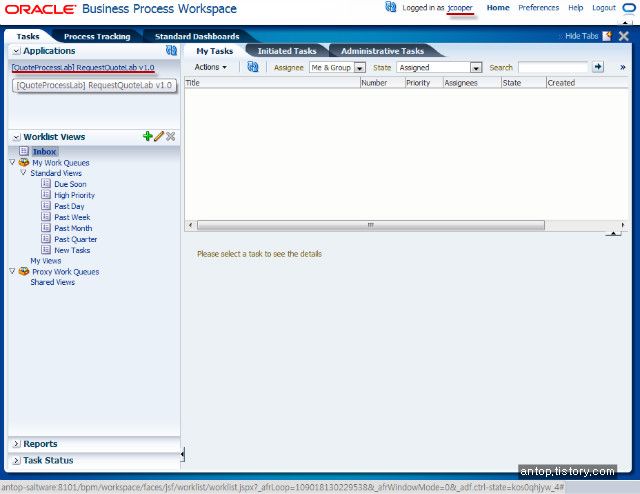
Task: Show more toolbar options via the double chevron
Action: coord(623,67)
